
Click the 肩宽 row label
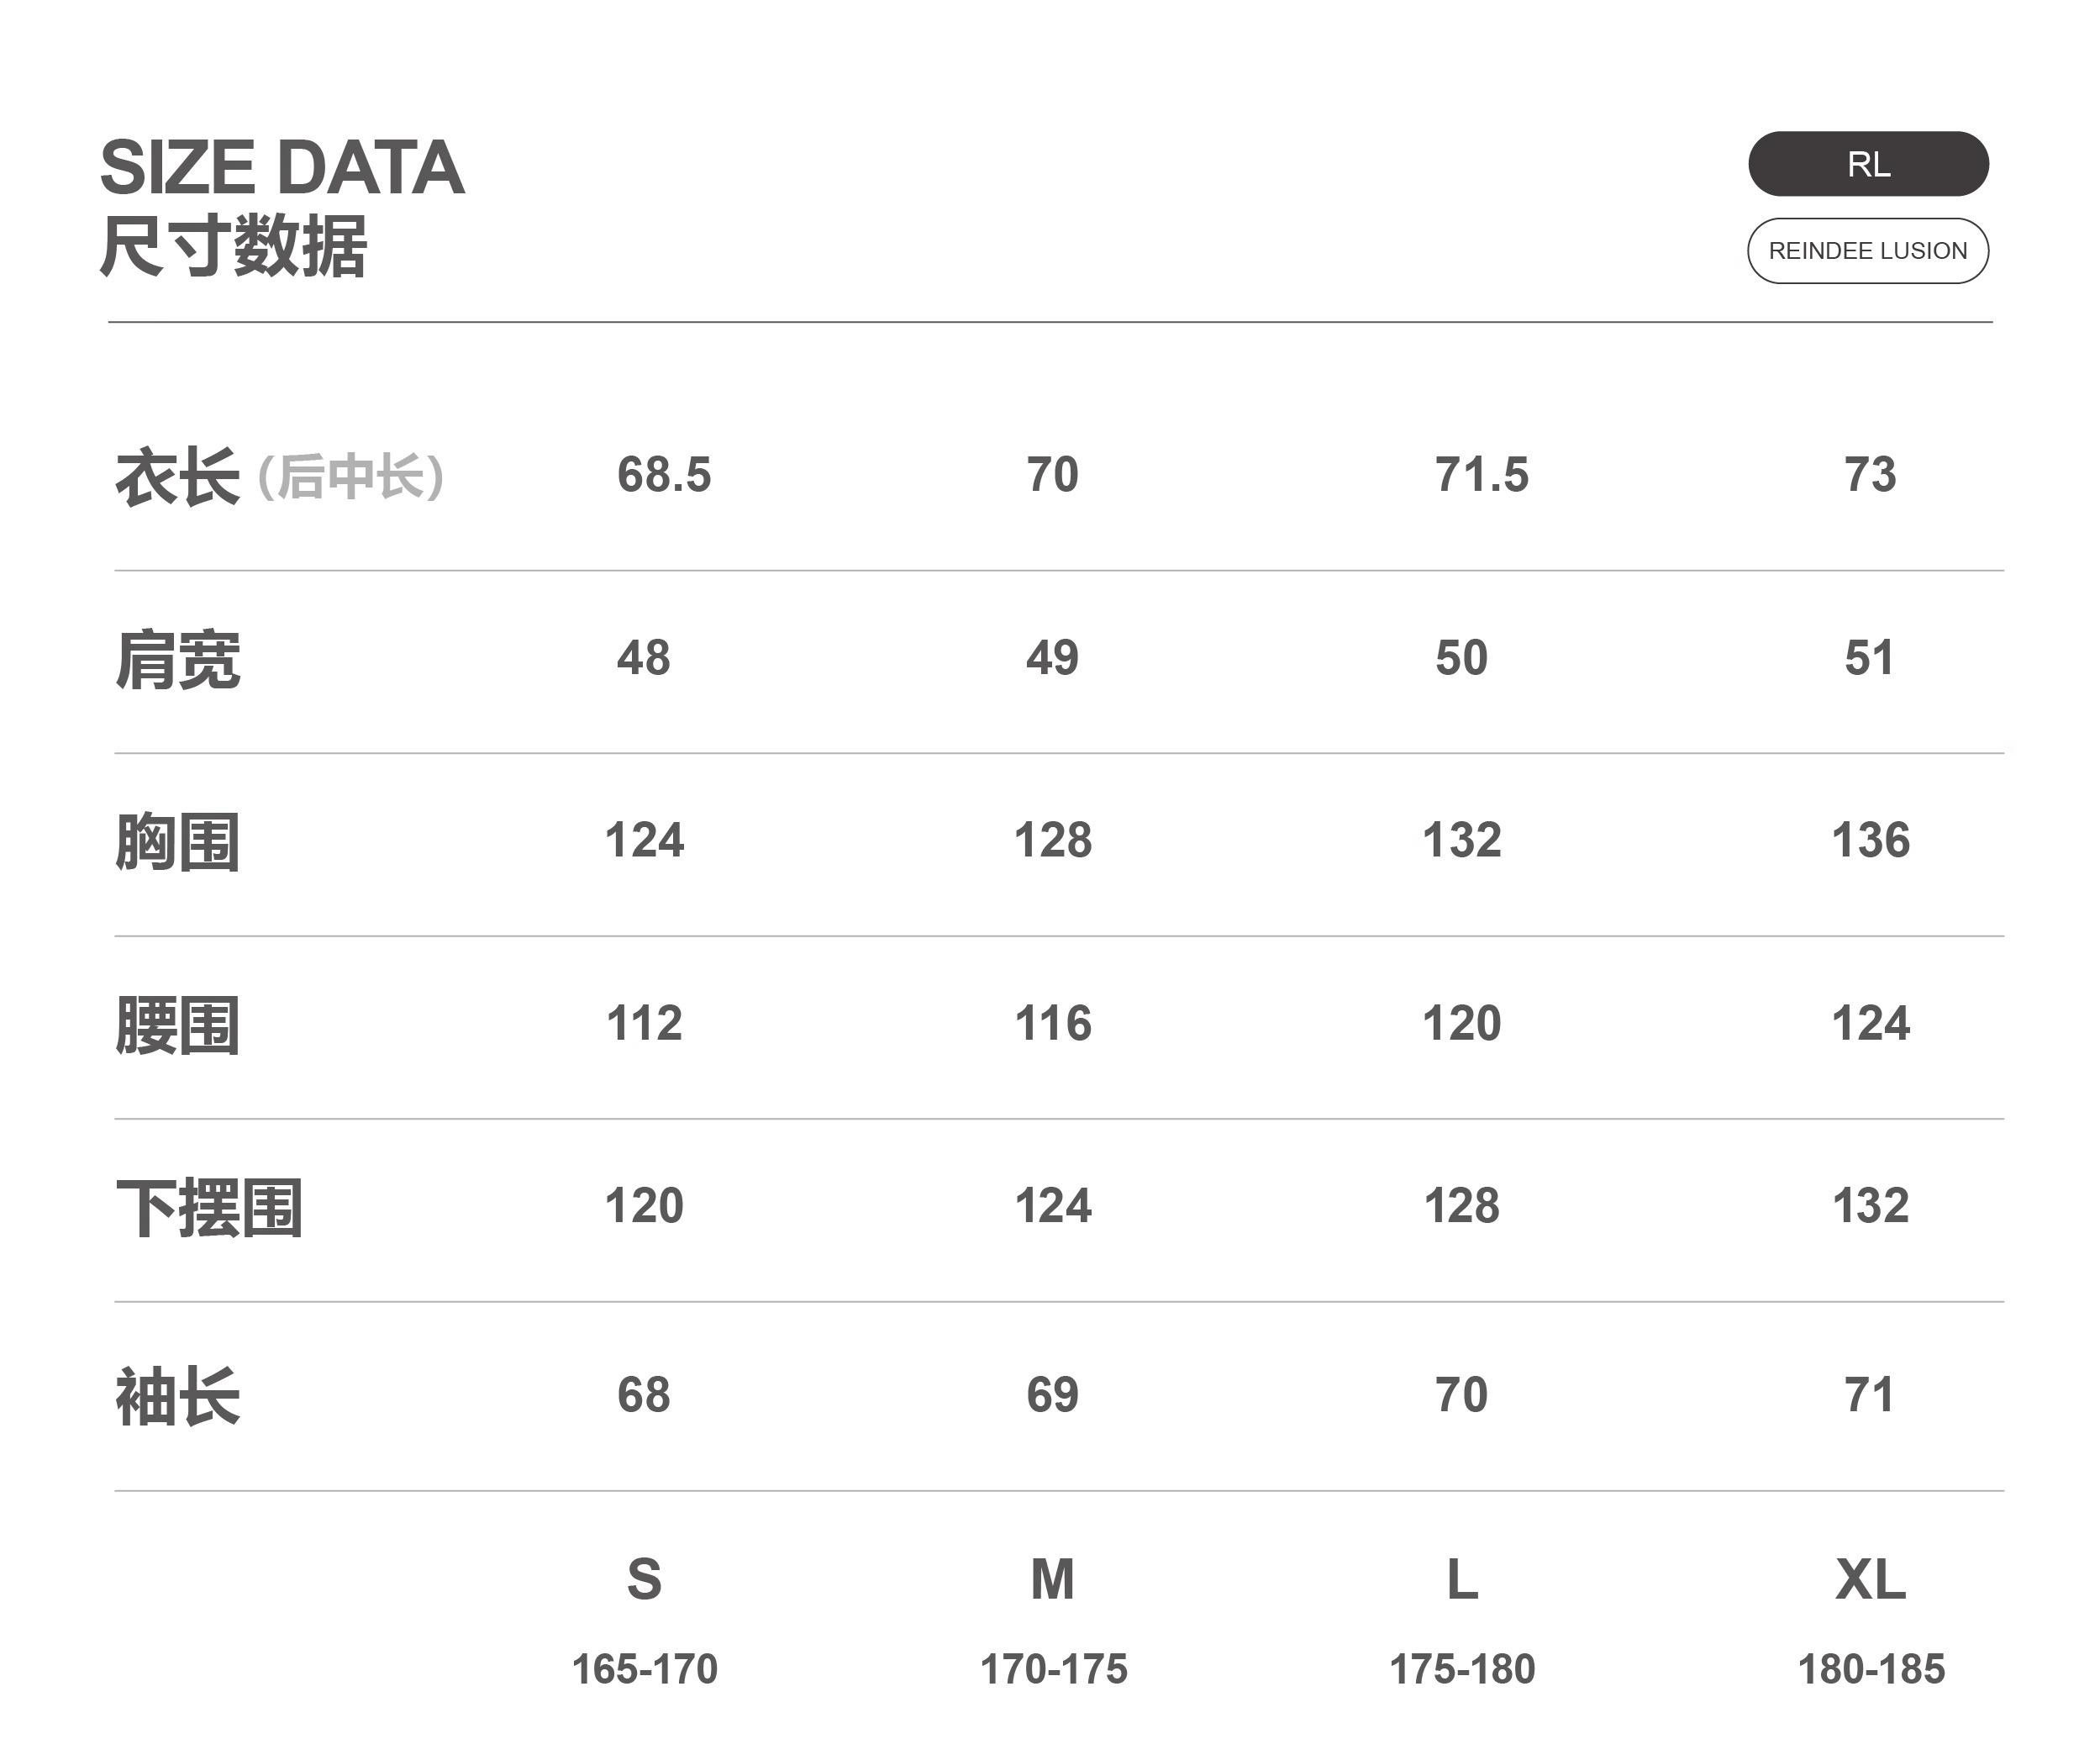pos(178,660)
